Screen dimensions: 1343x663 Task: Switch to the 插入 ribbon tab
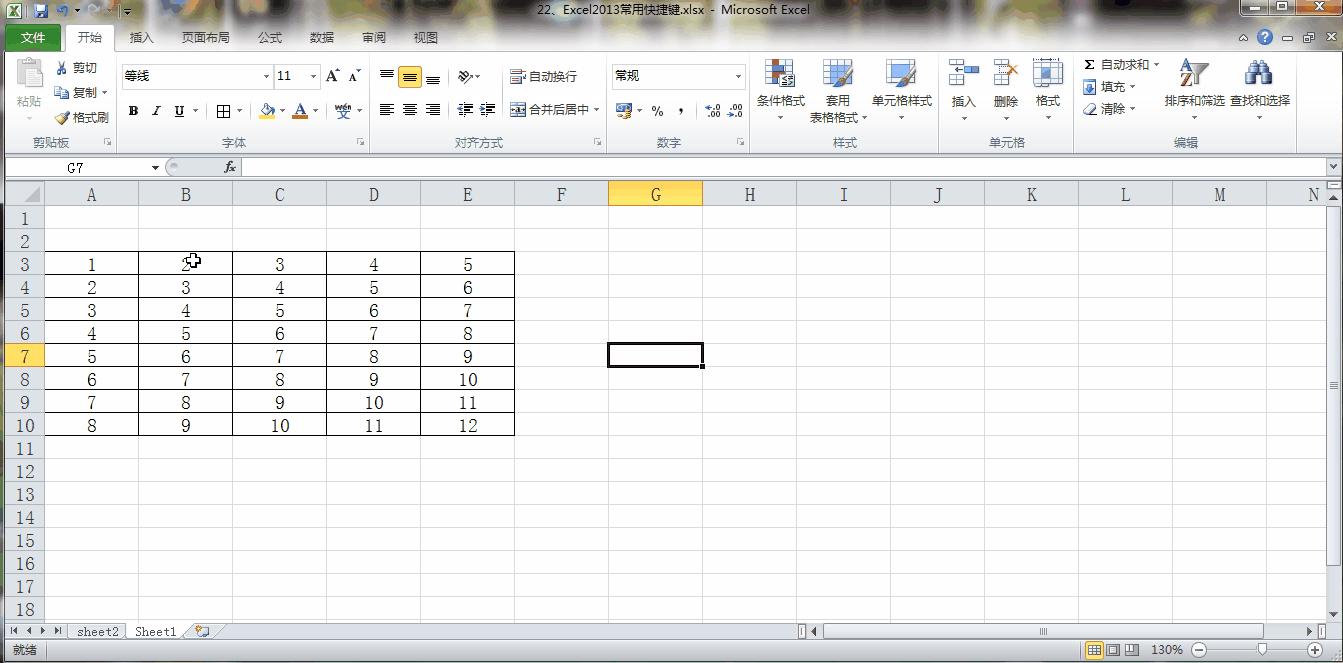point(140,37)
